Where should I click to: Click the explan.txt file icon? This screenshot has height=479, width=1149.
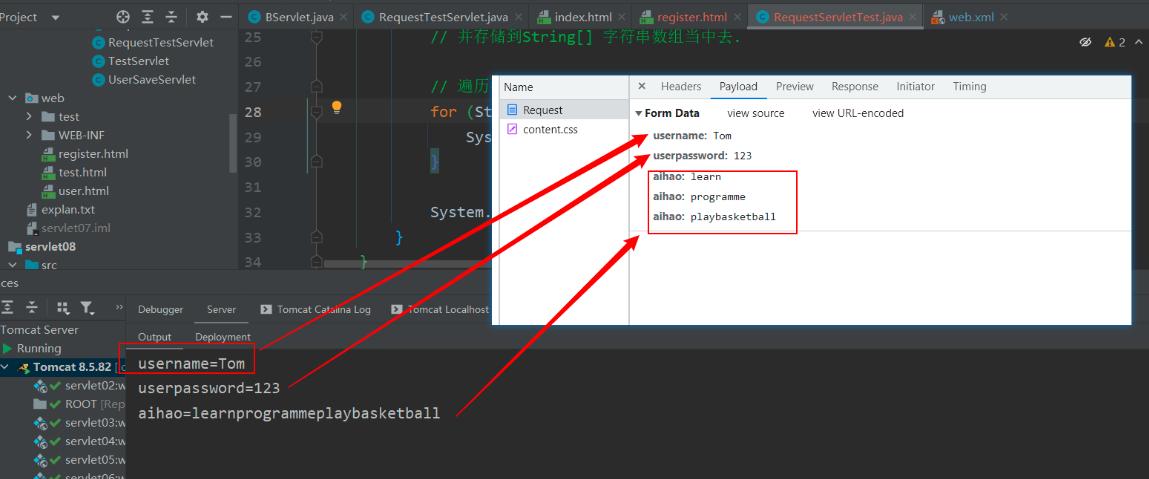tap(32, 209)
